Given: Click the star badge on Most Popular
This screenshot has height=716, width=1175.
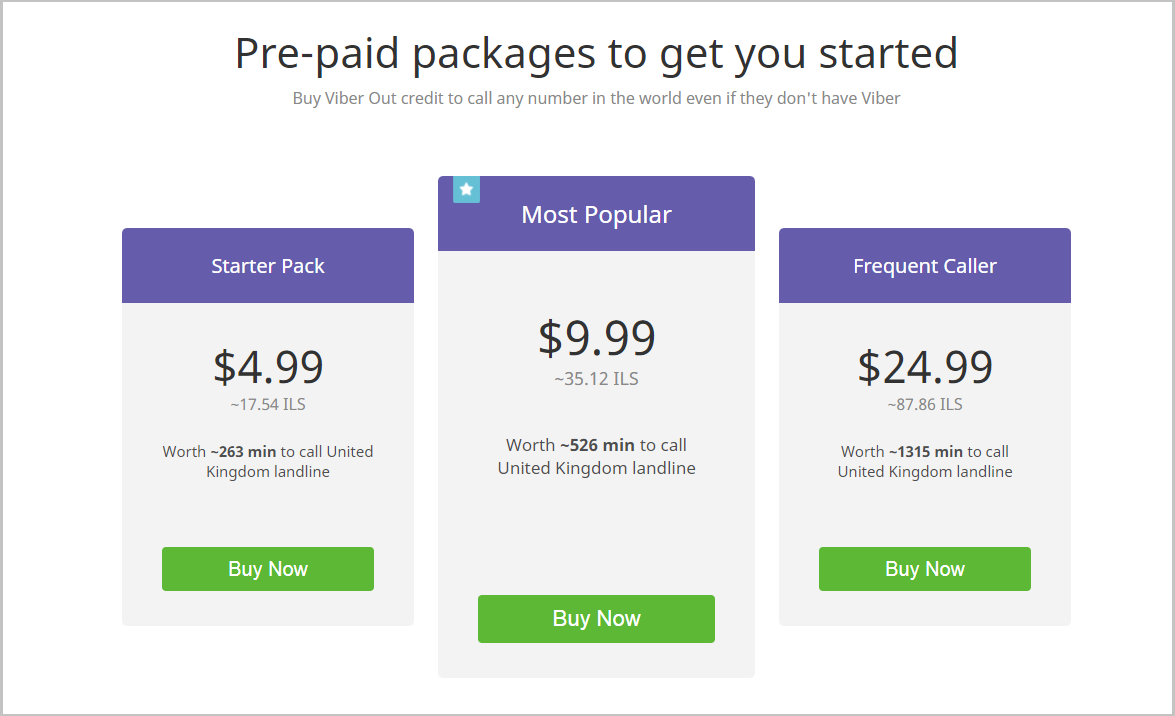Looking at the screenshot, I should point(466,189).
